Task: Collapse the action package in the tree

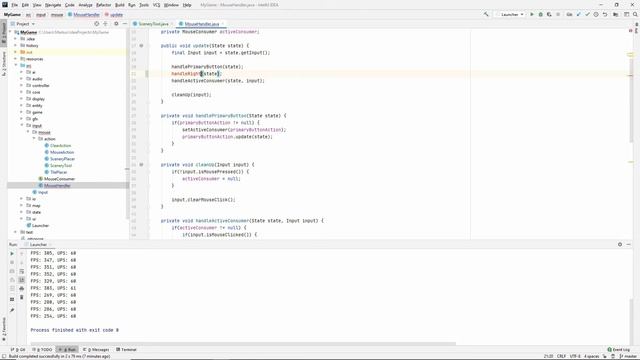Action: point(34,139)
